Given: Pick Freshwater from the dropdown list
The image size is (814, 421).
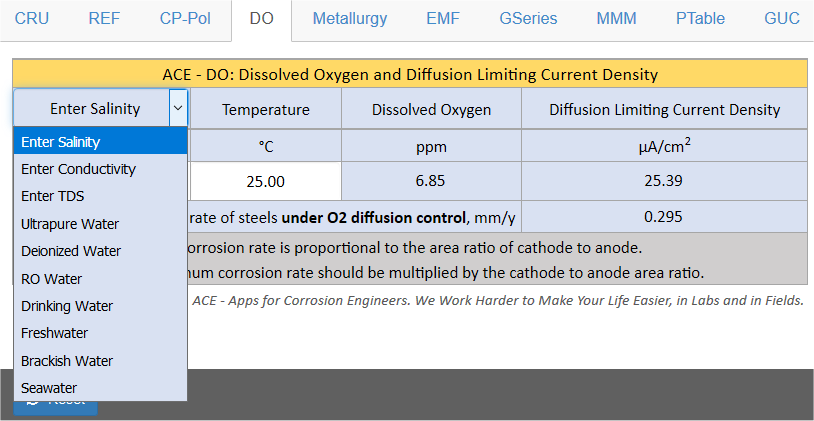Looking at the screenshot, I should (x=55, y=333).
